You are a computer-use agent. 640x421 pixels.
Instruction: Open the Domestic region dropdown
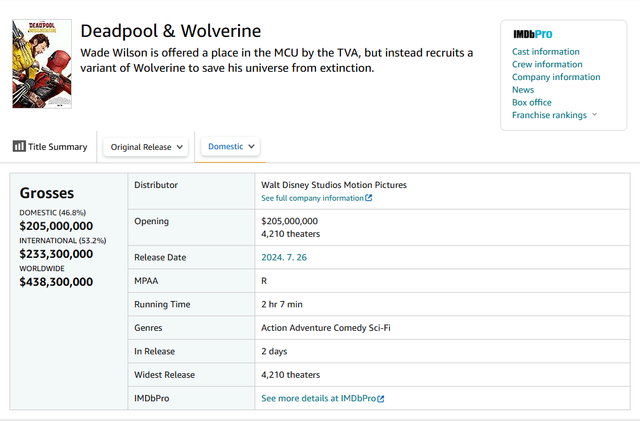click(x=231, y=146)
